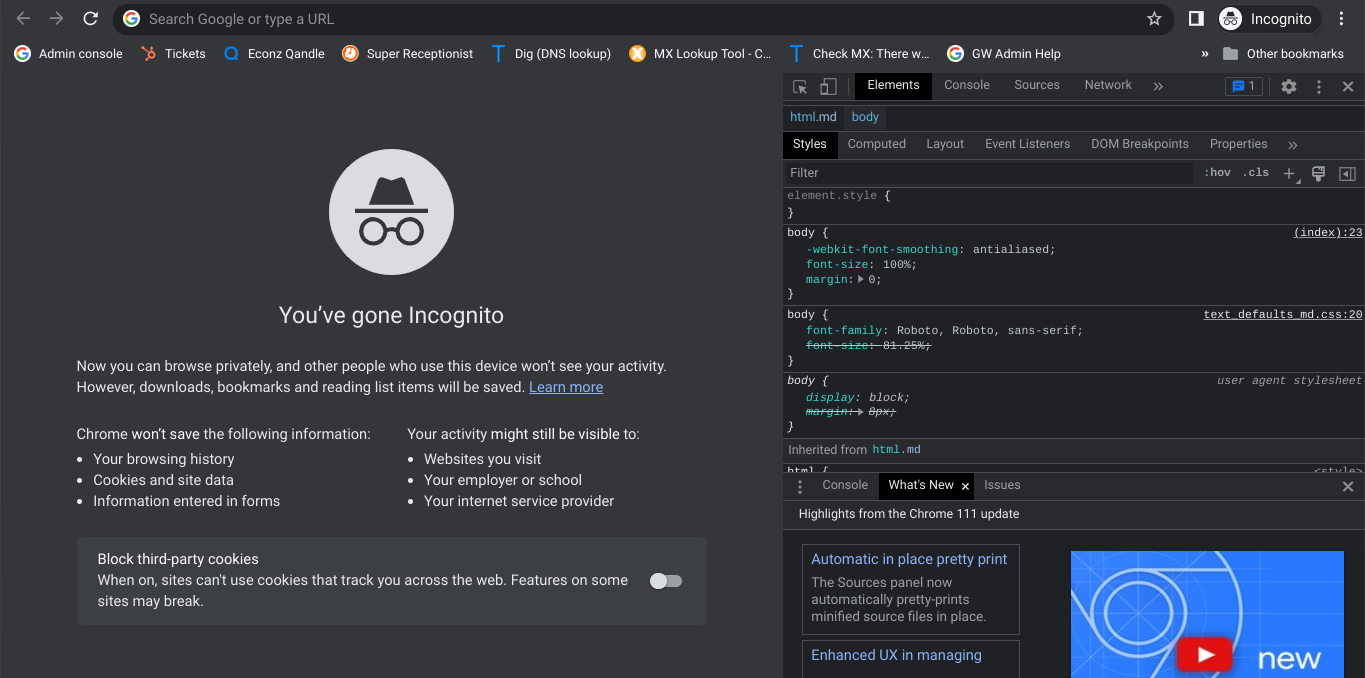Open the text_defaults_md.css:20 source link
Screen dimensions: 1365x678
[1283, 315]
